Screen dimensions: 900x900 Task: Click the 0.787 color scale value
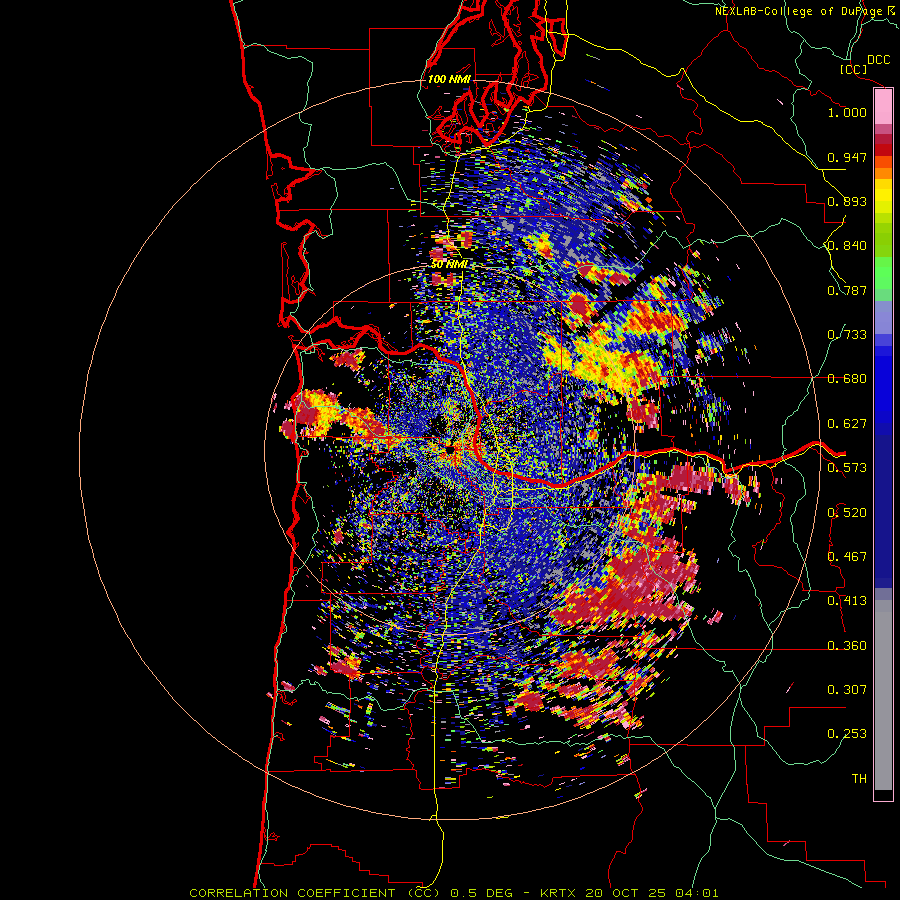[847, 290]
